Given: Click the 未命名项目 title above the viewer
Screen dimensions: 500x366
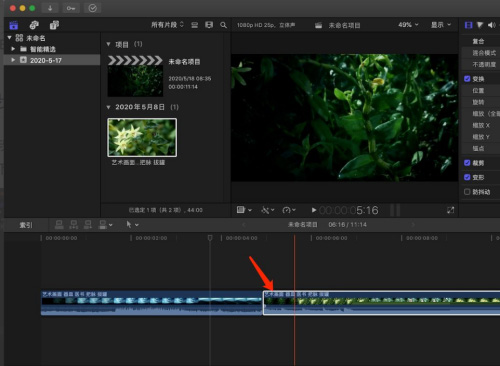Looking at the screenshot, I should click(344, 25).
